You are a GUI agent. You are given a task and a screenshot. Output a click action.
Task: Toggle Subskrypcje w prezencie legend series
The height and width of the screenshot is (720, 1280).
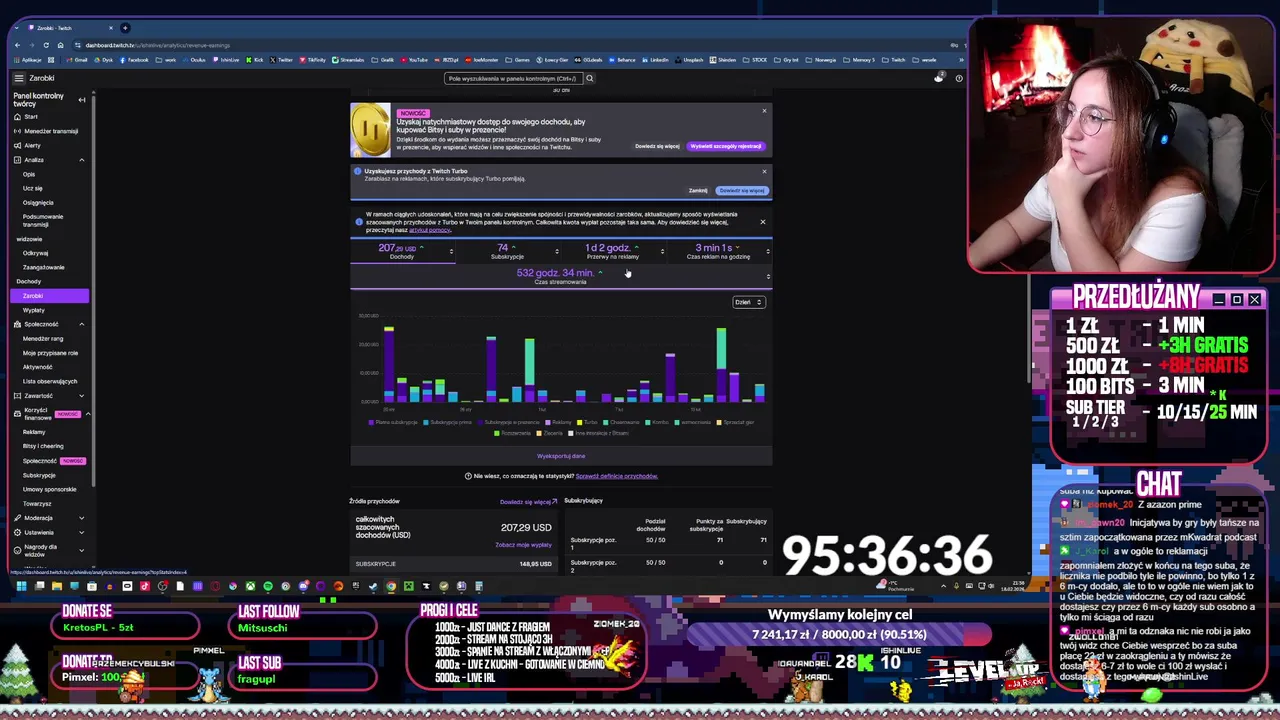[509, 422]
